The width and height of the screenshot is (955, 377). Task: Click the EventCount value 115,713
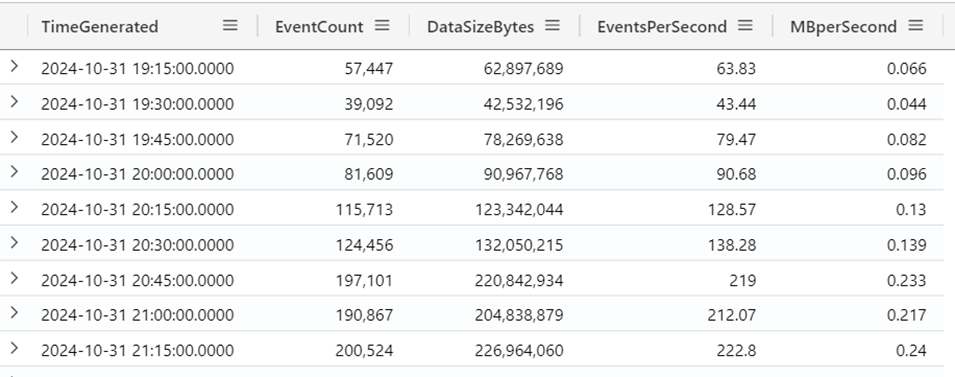[x=364, y=210]
